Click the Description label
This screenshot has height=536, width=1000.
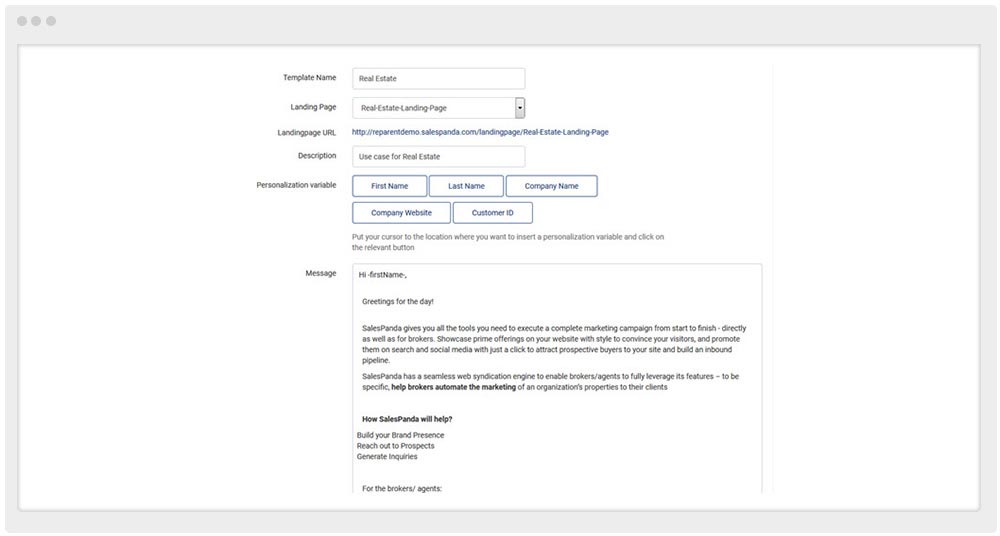coord(317,156)
